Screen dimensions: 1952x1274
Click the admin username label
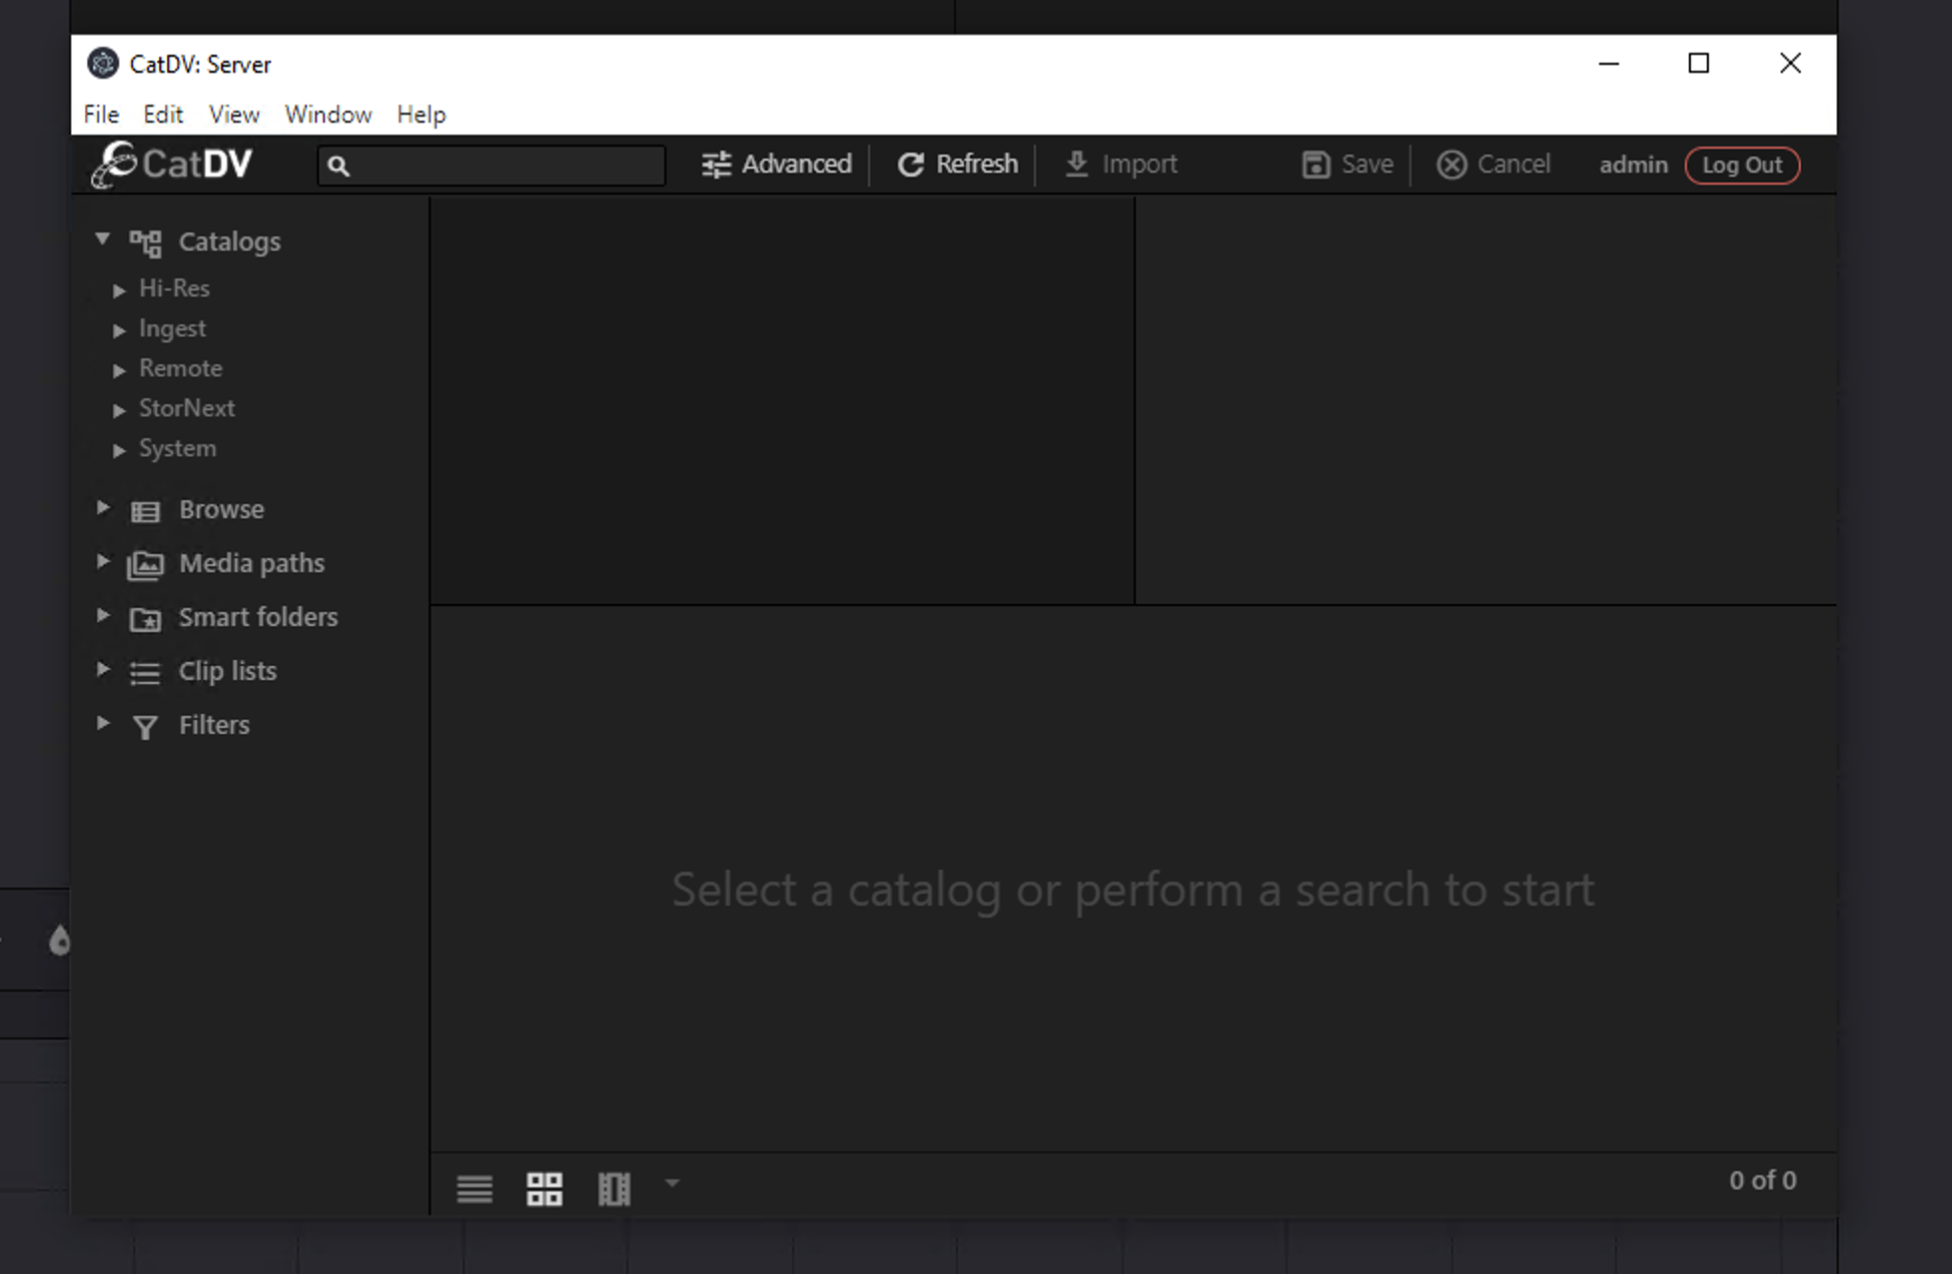pos(1633,165)
